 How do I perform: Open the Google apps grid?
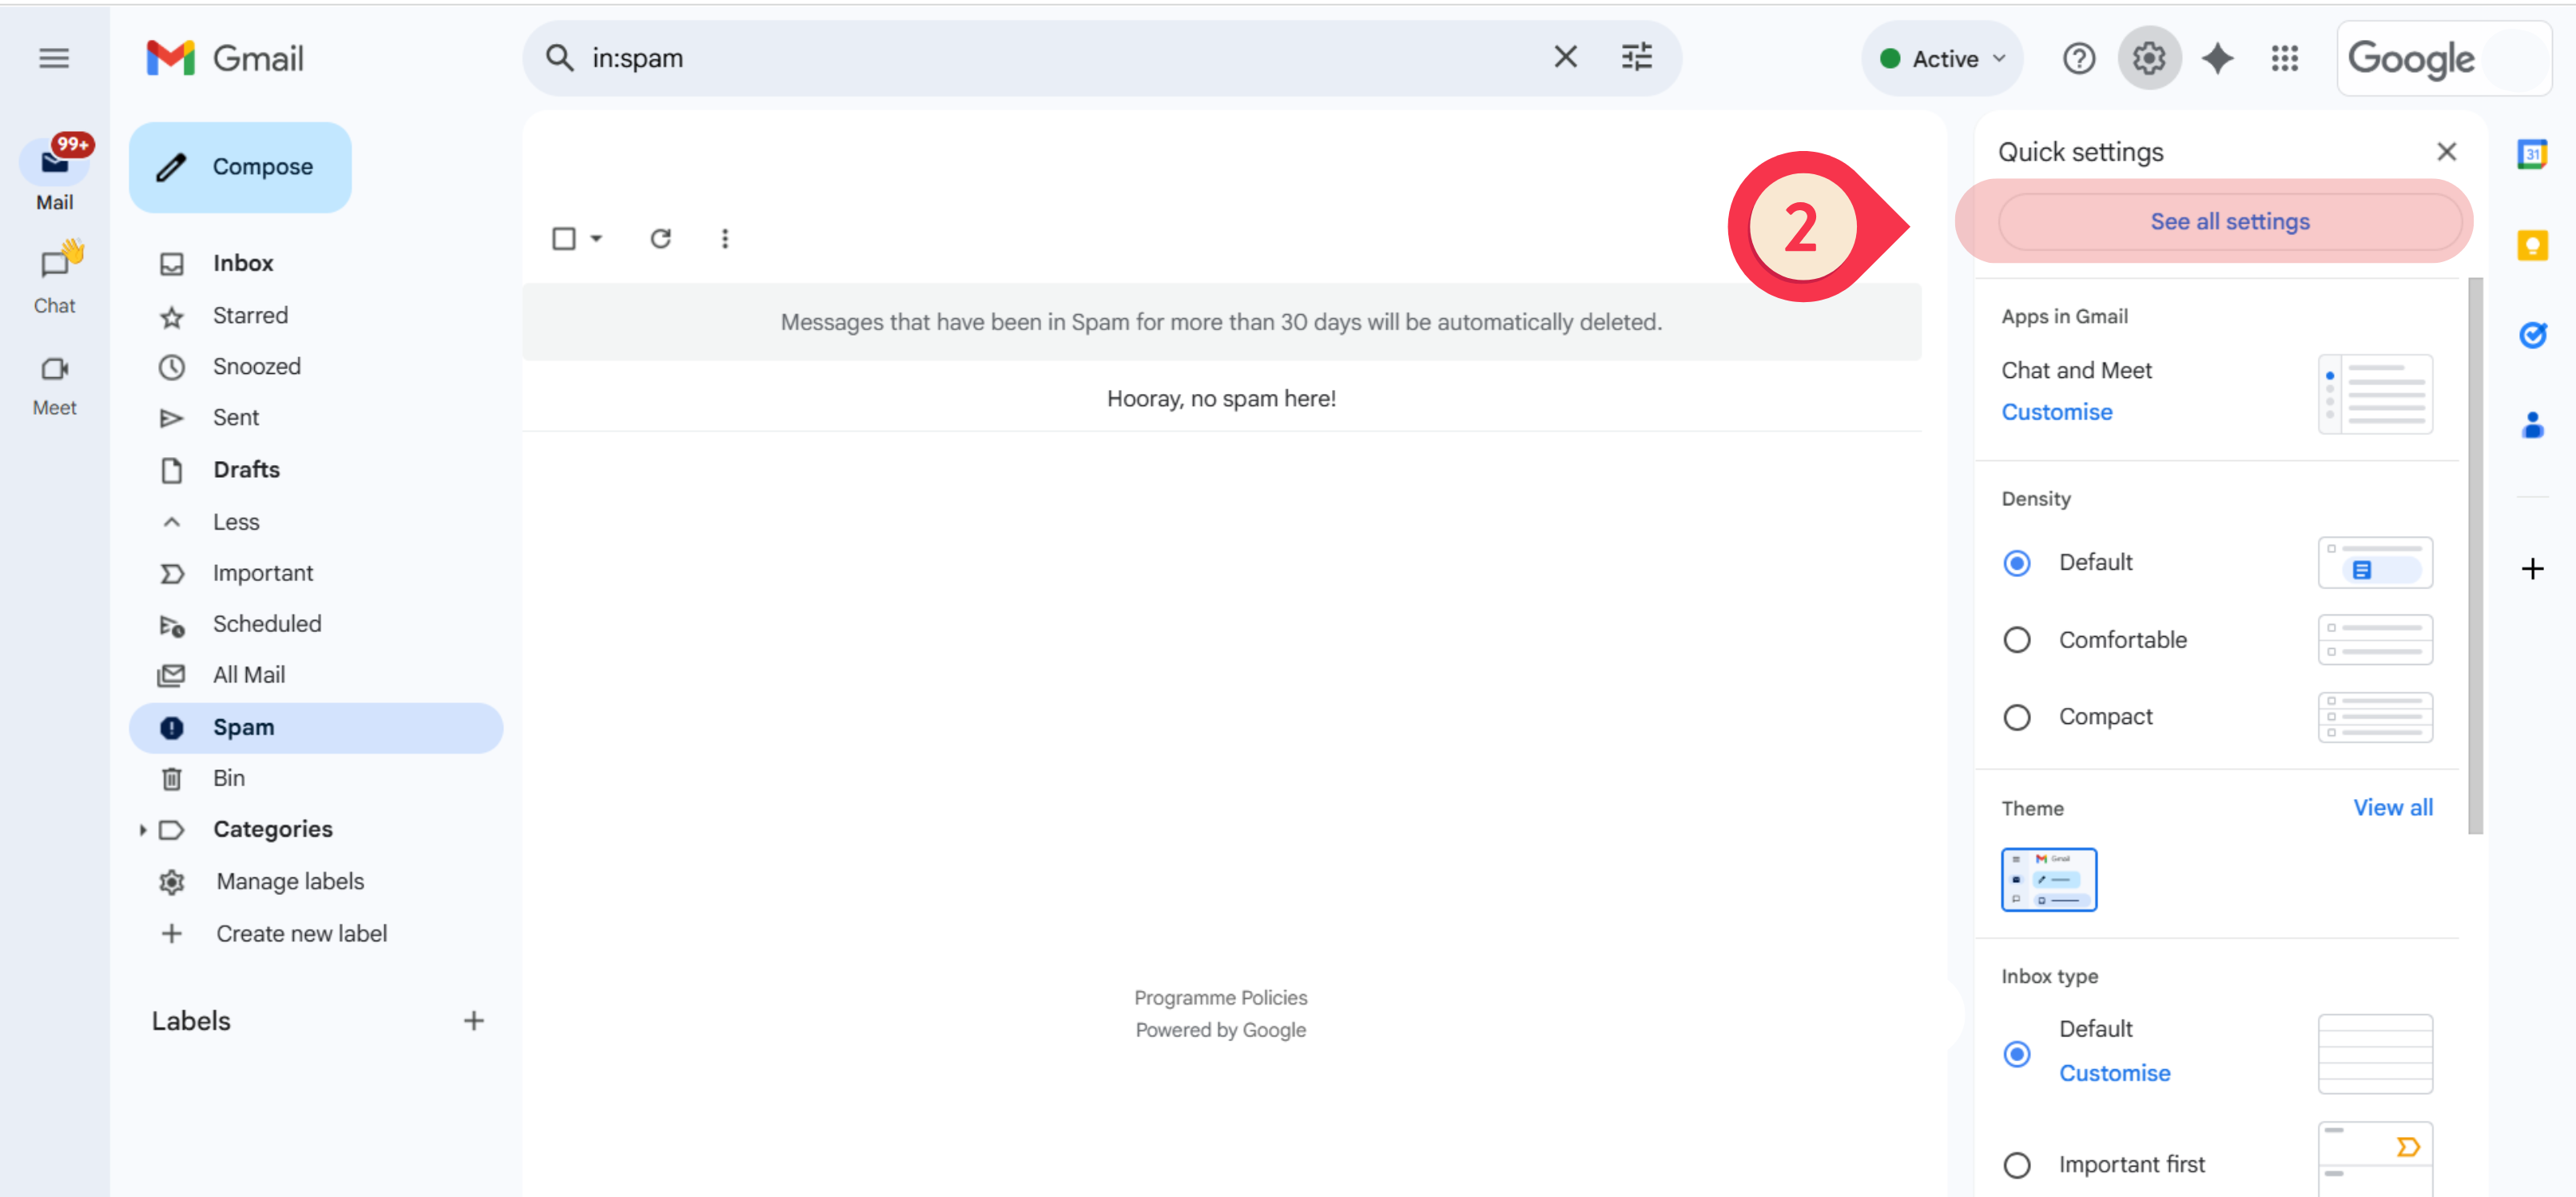[x=2285, y=59]
